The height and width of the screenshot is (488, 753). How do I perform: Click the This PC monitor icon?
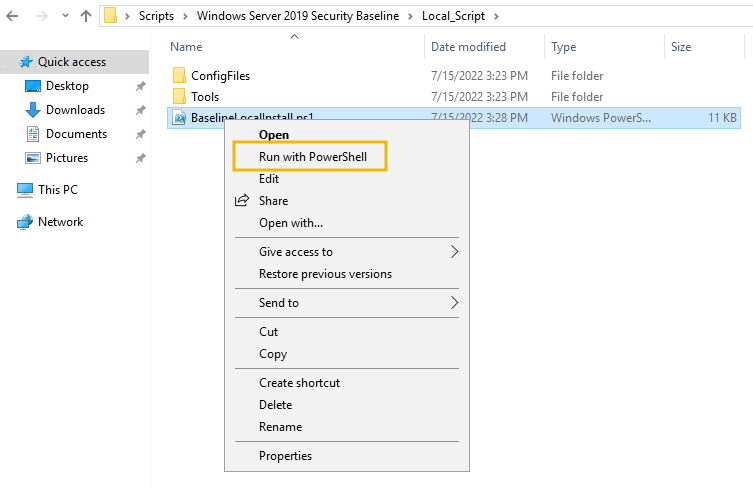25,190
